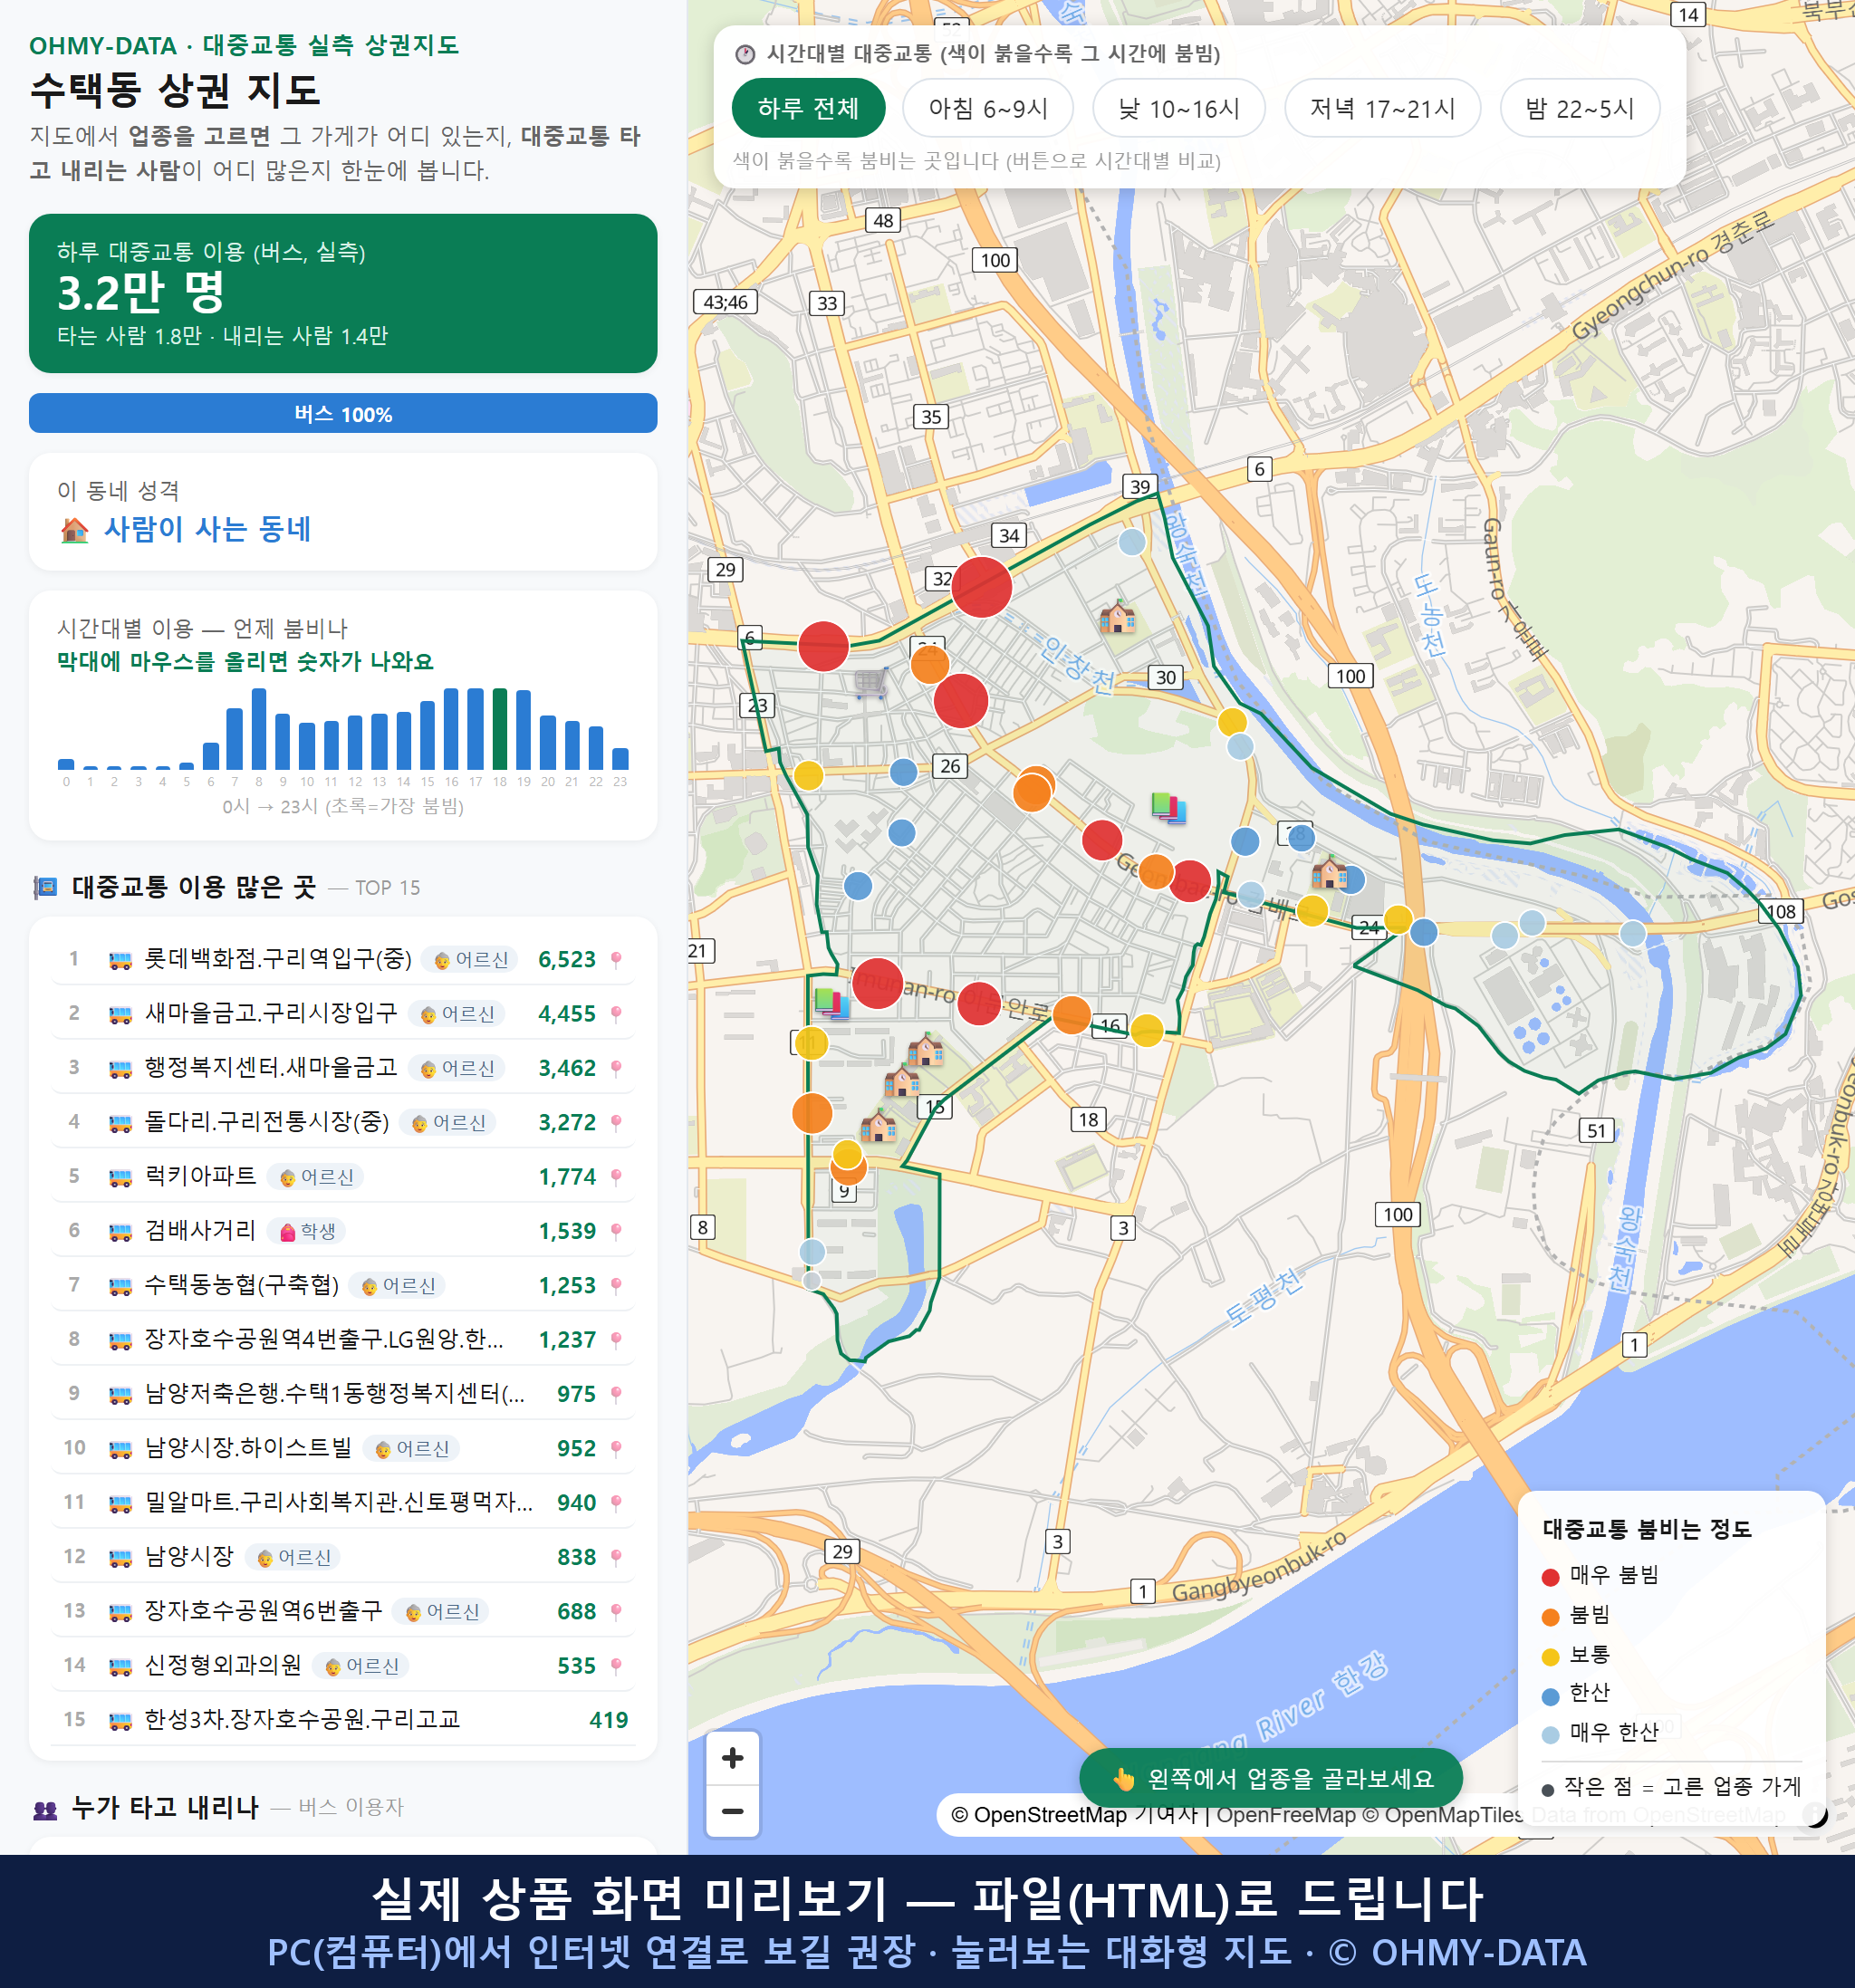Switch to 밤 22~5시 time filter
1855x1988 pixels.
[x=1580, y=108]
